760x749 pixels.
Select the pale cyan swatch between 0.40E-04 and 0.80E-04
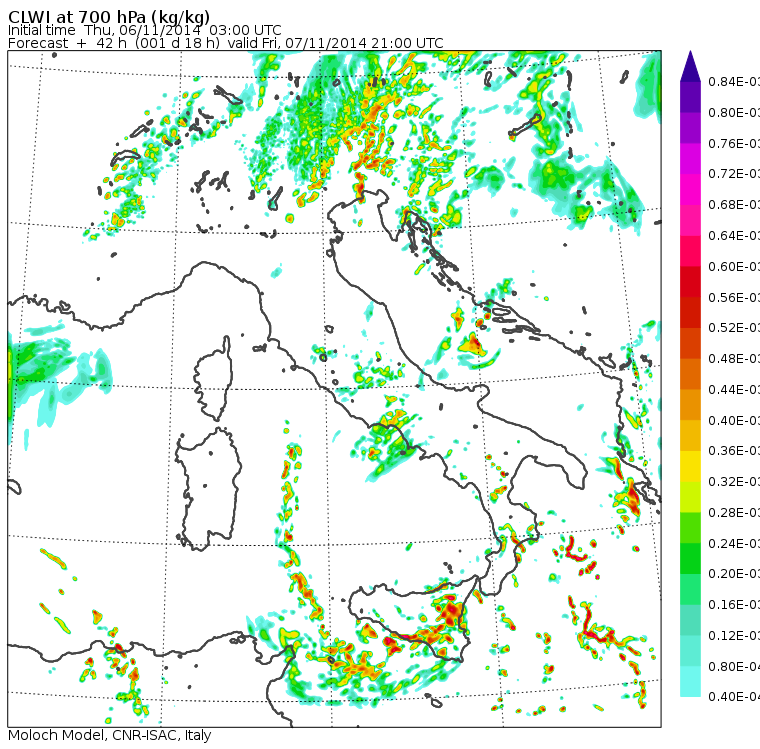tap(690, 682)
